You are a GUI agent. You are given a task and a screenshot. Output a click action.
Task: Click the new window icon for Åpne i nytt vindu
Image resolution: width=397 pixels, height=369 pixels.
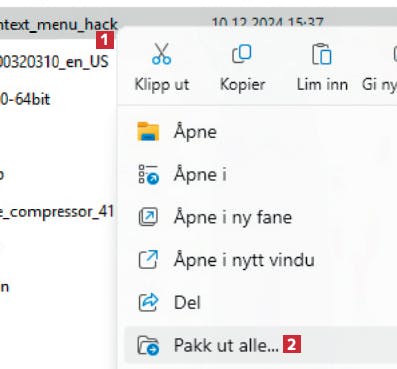pos(148,260)
